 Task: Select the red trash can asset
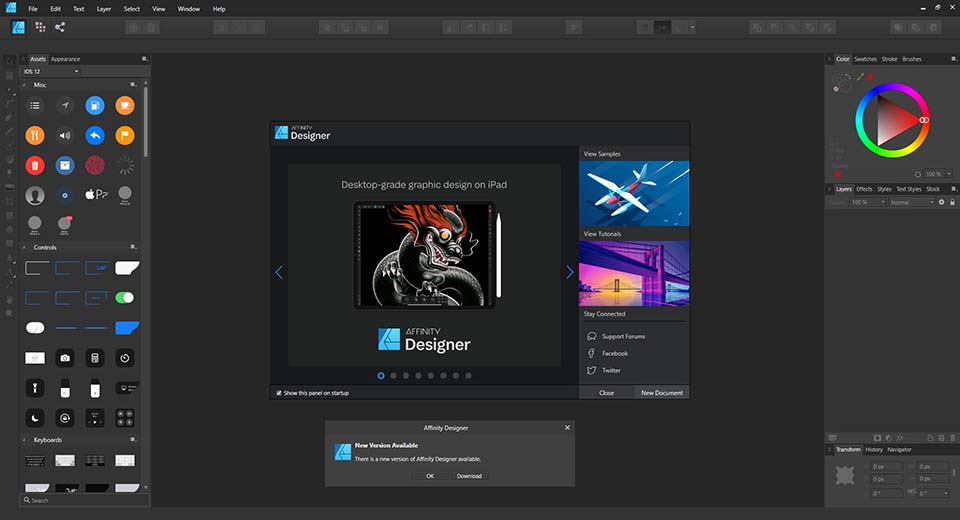pyautogui.click(x=35, y=165)
